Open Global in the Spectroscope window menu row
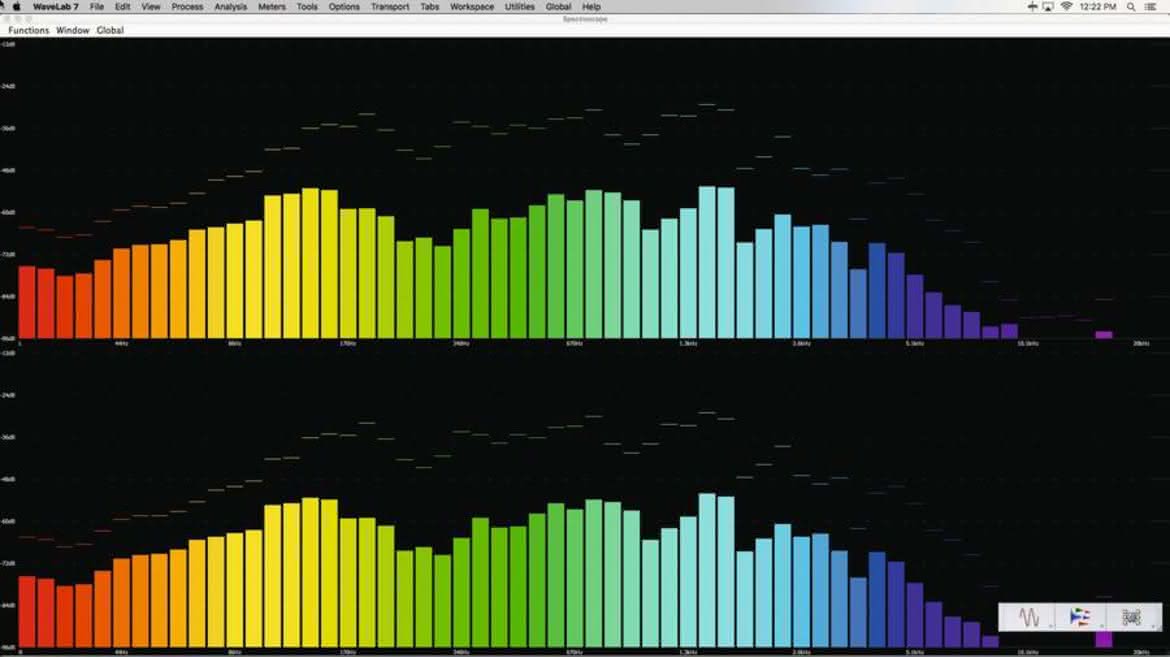 point(110,31)
